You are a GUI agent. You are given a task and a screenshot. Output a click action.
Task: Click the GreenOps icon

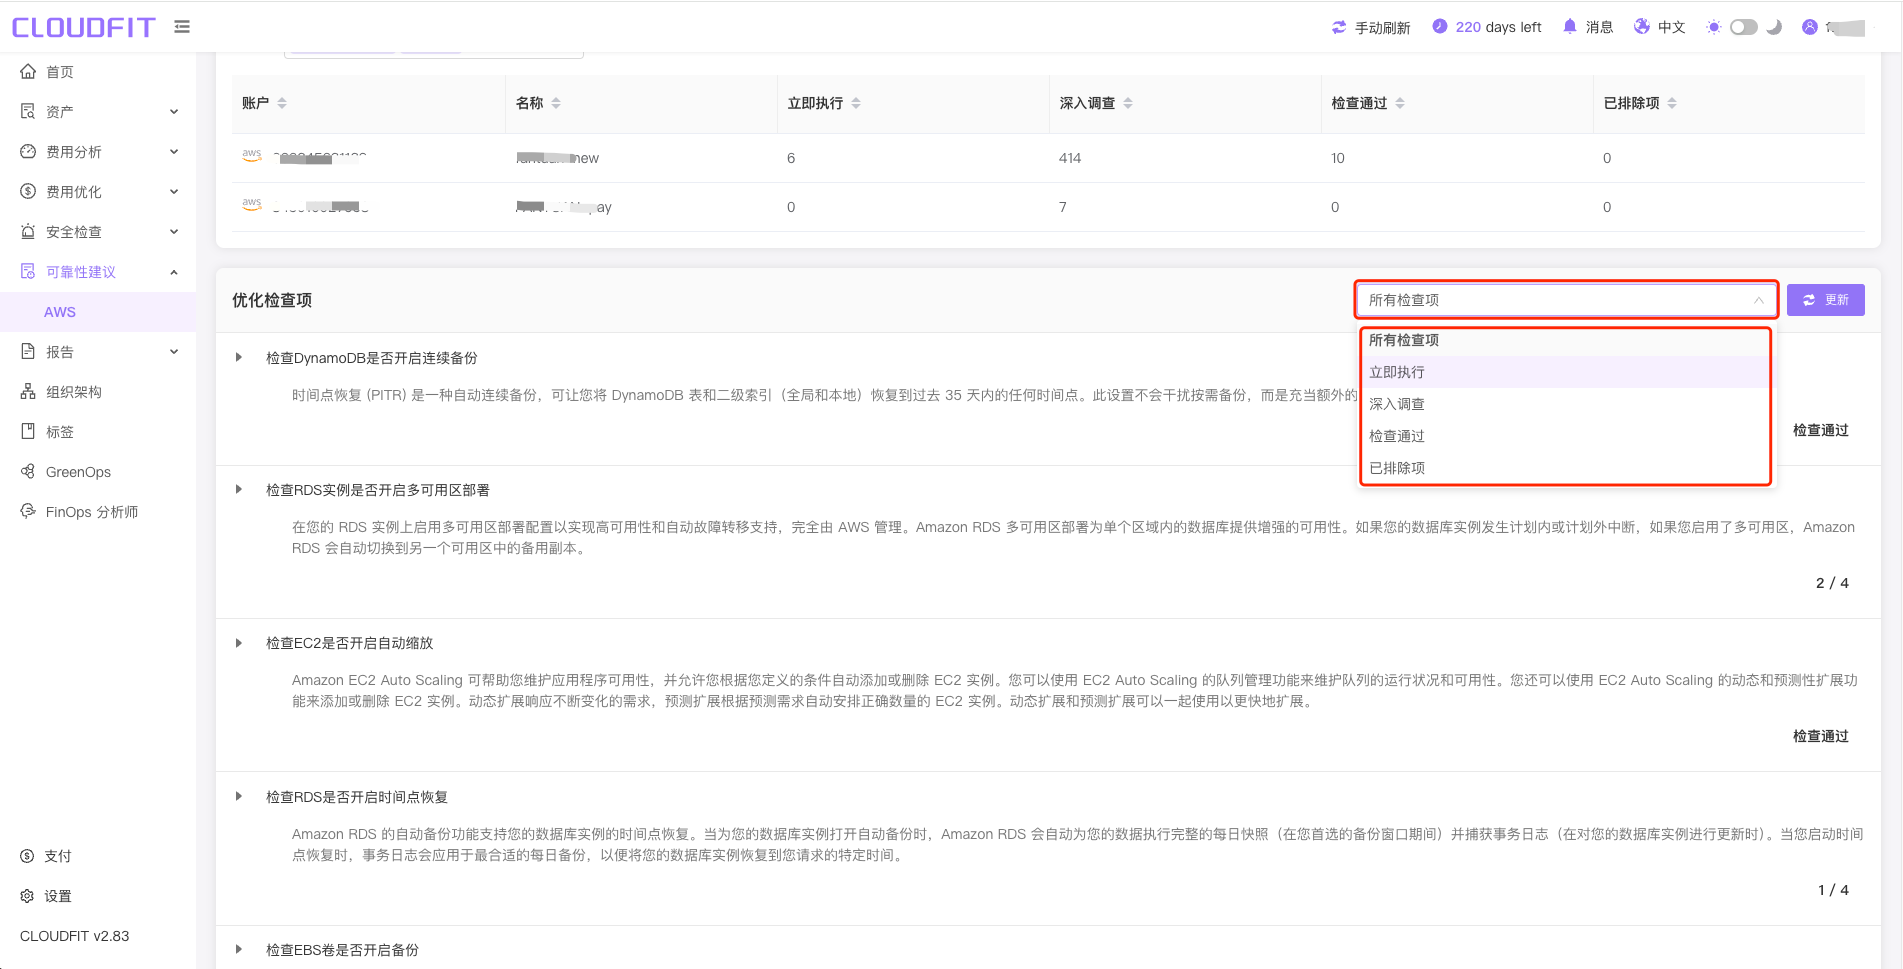click(x=28, y=472)
